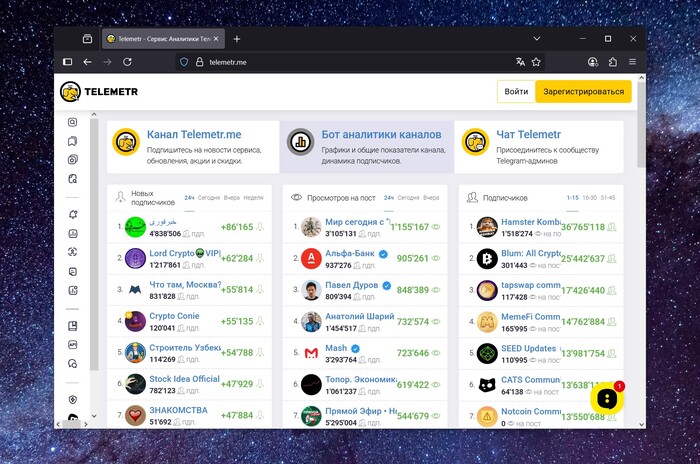Open the browser application hamburger menu

[632, 61]
